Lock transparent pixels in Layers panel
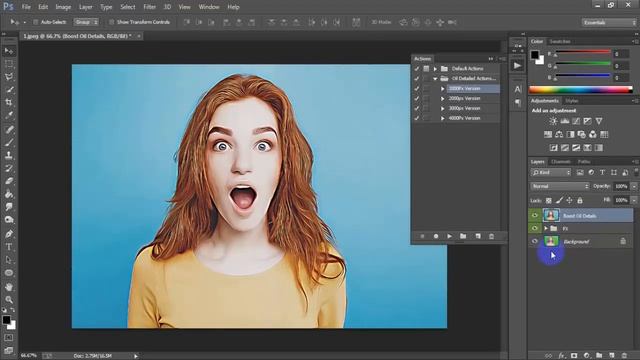This screenshot has height=360, width=640. 549,200
